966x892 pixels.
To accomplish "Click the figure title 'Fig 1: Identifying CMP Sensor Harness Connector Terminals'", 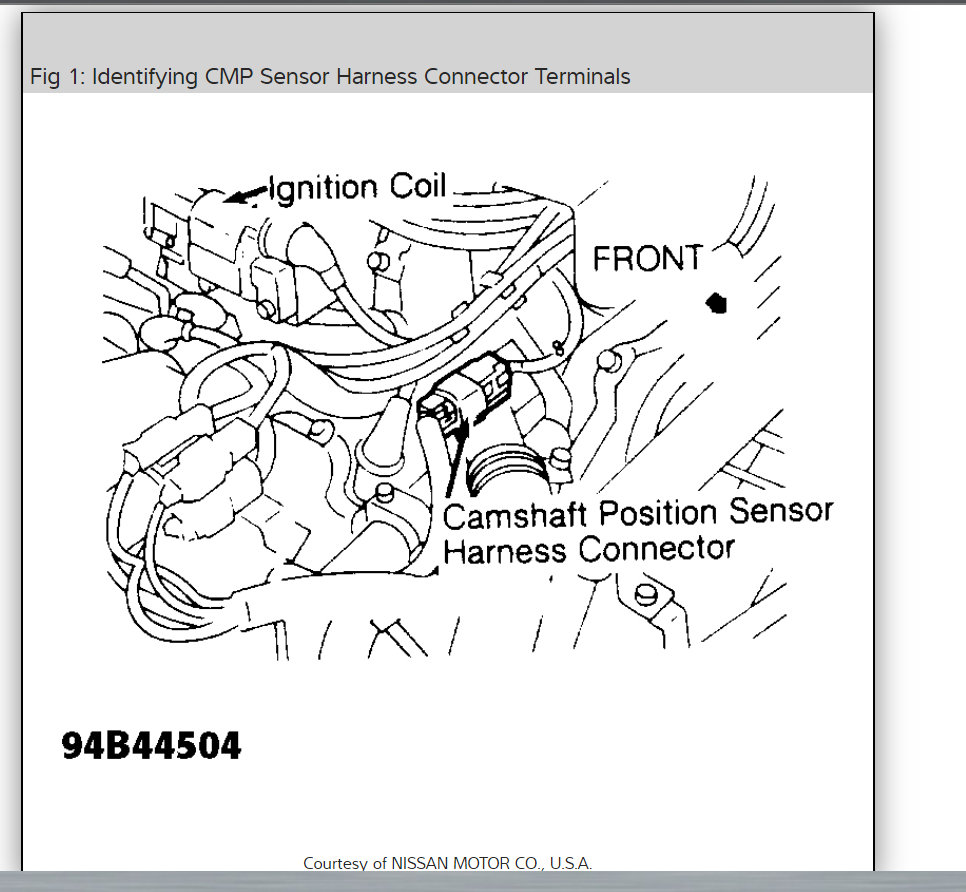I will click(x=330, y=76).
